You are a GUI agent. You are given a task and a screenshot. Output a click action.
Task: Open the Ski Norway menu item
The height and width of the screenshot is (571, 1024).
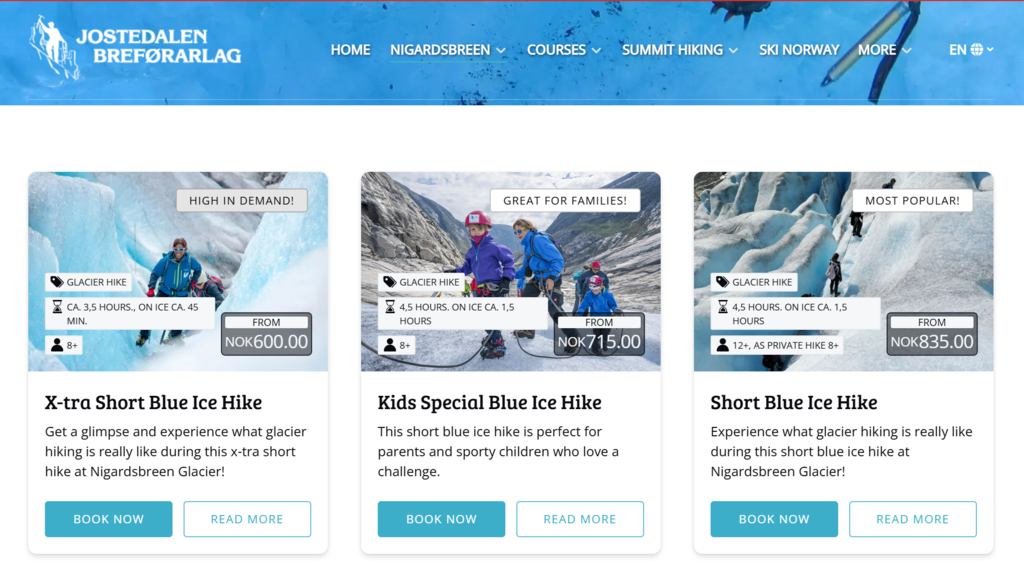pos(799,50)
